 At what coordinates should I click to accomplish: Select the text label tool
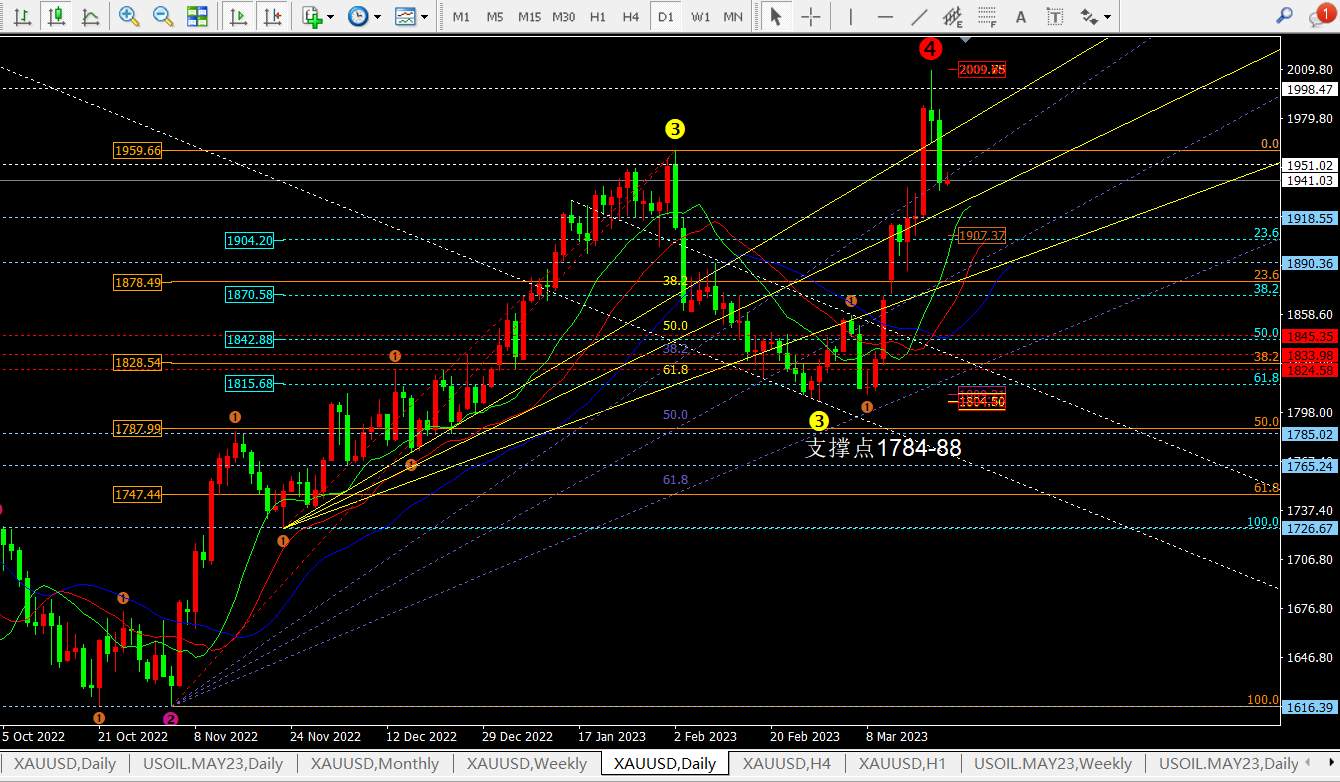point(1054,16)
